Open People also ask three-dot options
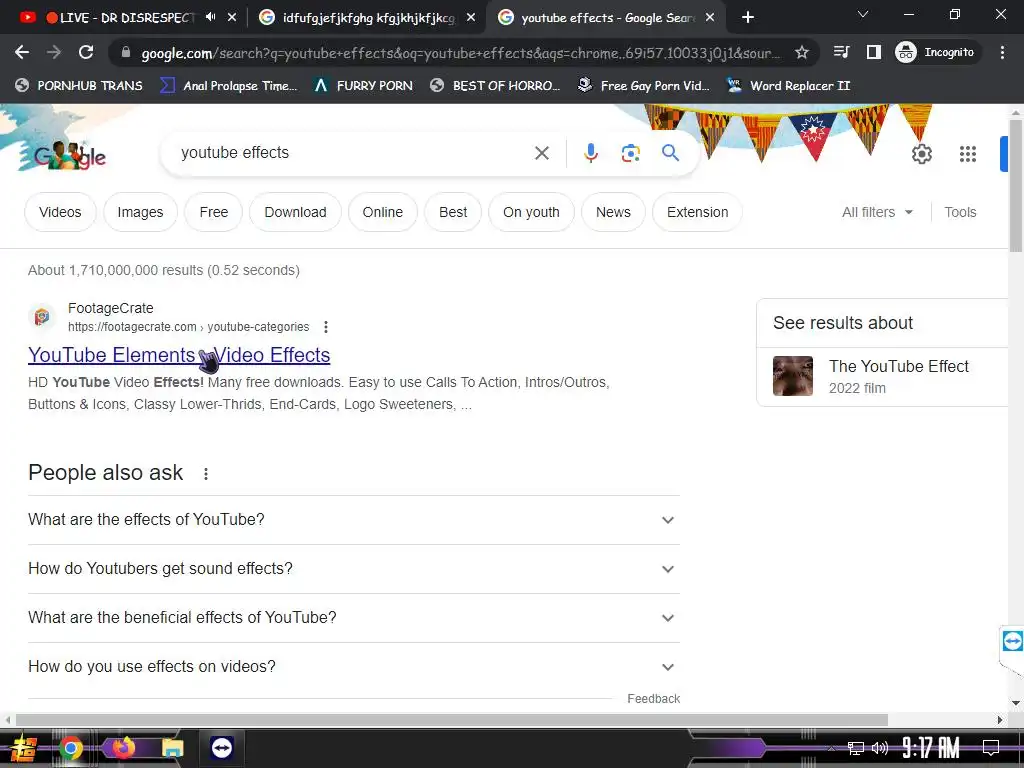1024x768 pixels. pos(206,473)
